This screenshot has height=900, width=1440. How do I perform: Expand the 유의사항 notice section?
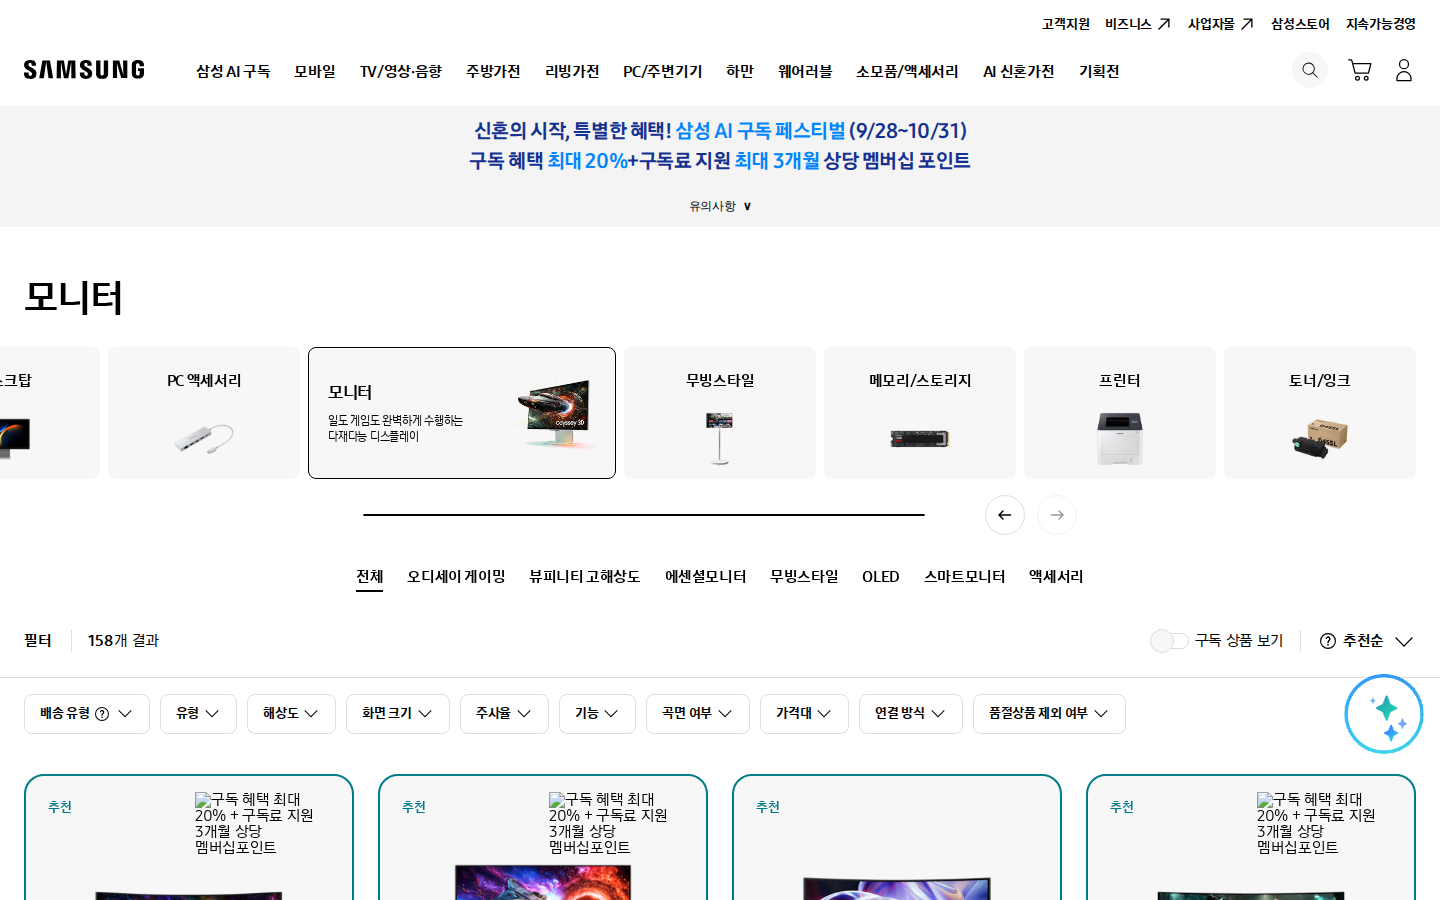click(x=720, y=206)
